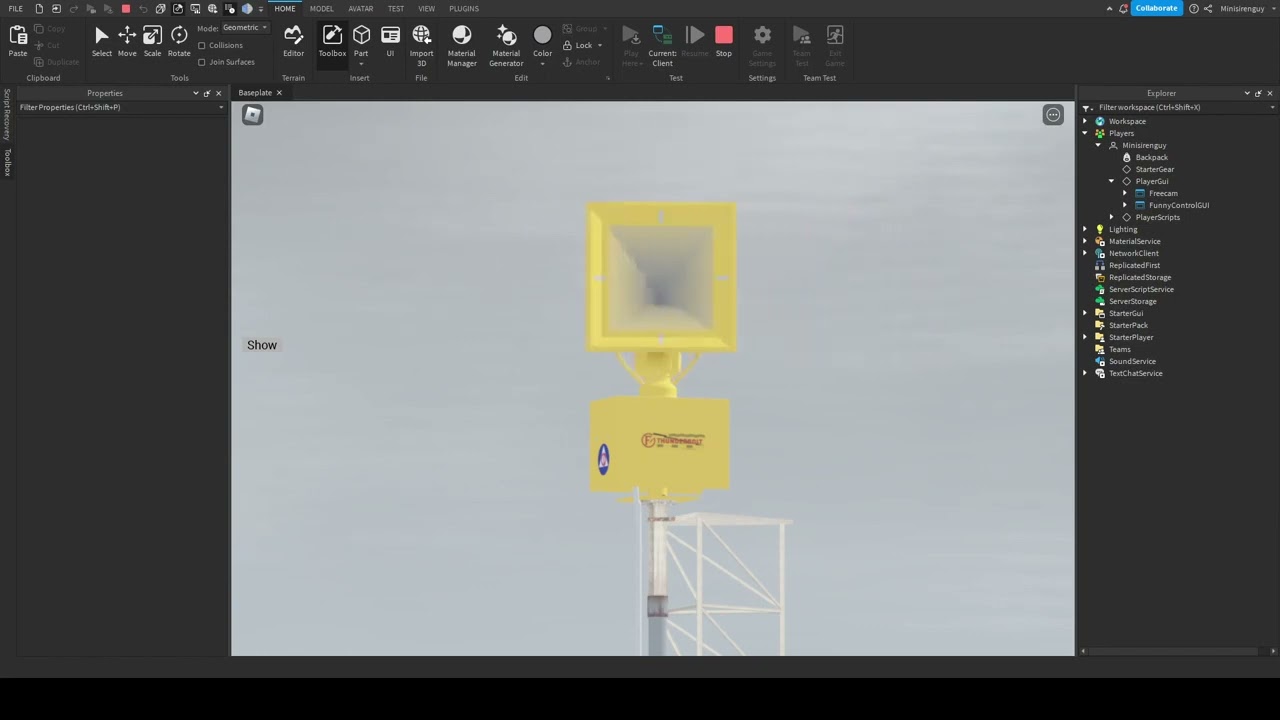Screen dimensions: 1280x720
Task: Expand the StarterPlayer node
Action: pyautogui.click(x=1085, y=337)
